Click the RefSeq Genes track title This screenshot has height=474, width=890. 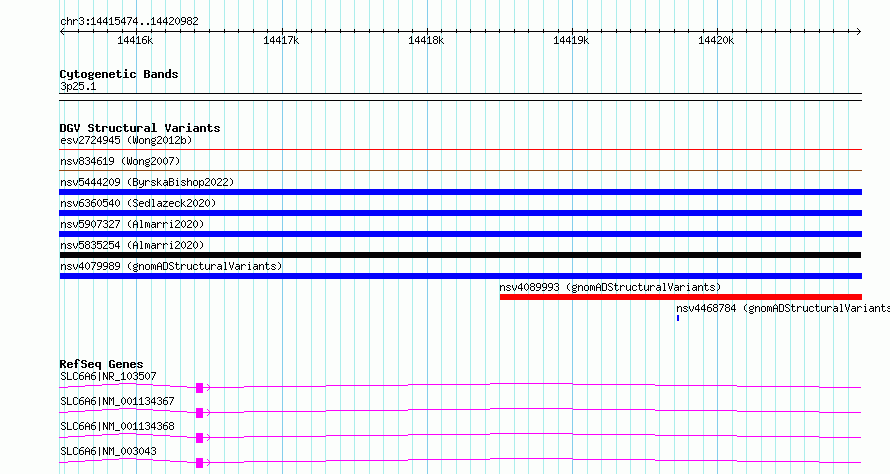pyautogui.click(x=101, y=364)
